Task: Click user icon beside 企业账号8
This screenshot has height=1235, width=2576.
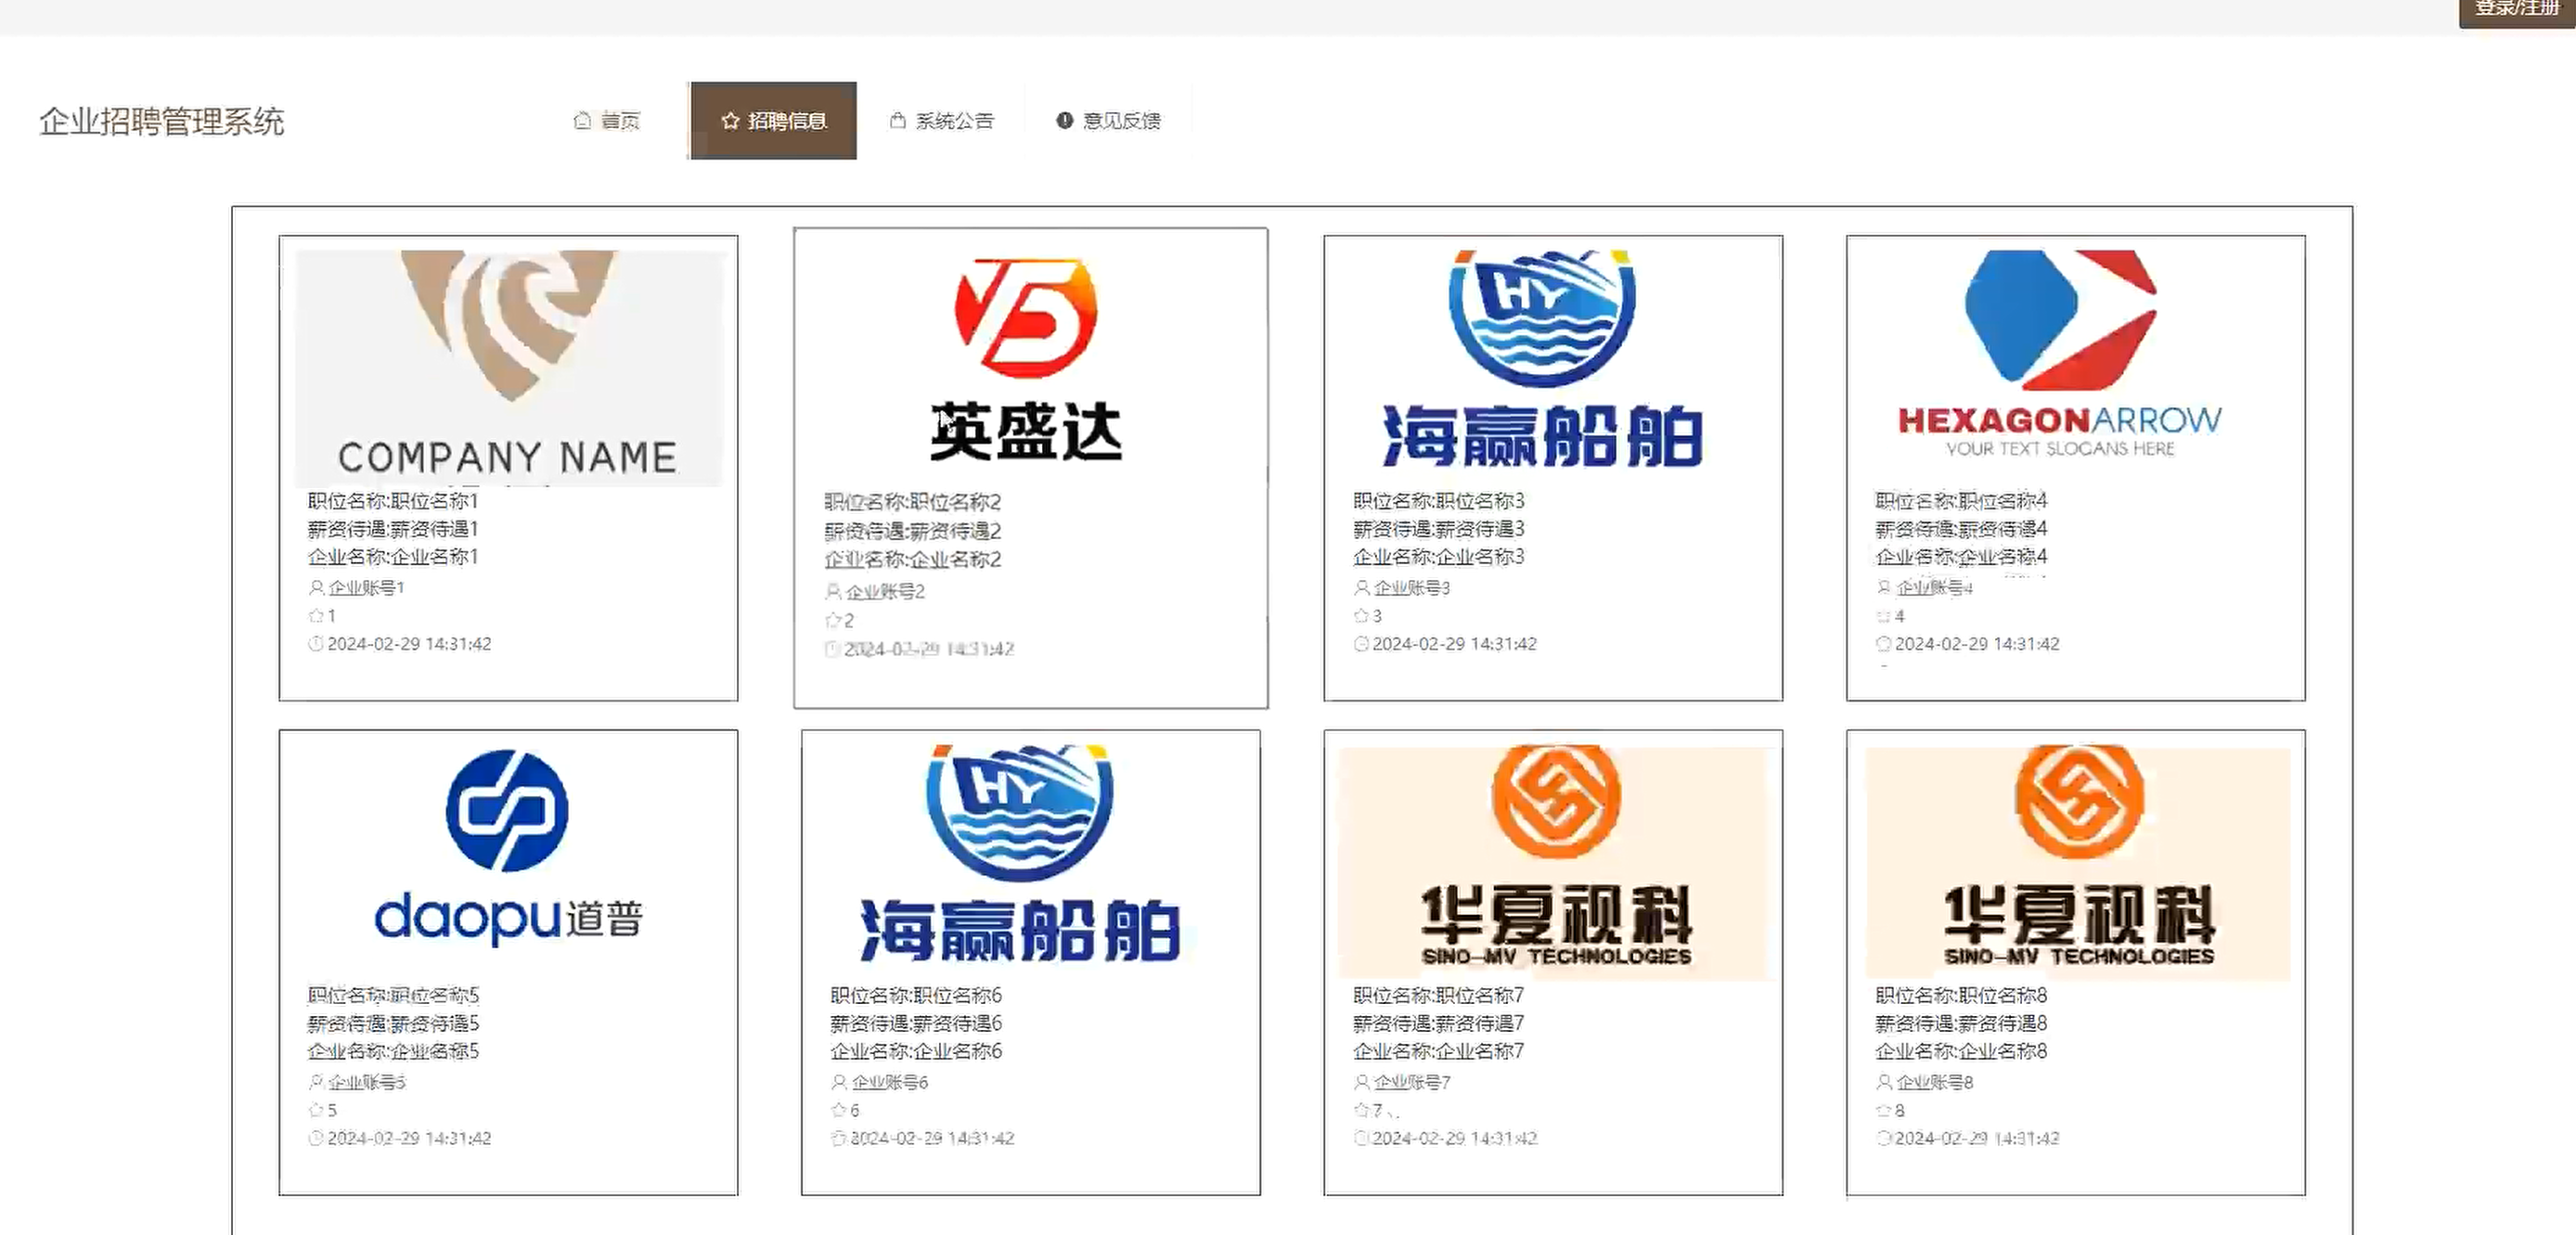Action: [1884, 1082]
